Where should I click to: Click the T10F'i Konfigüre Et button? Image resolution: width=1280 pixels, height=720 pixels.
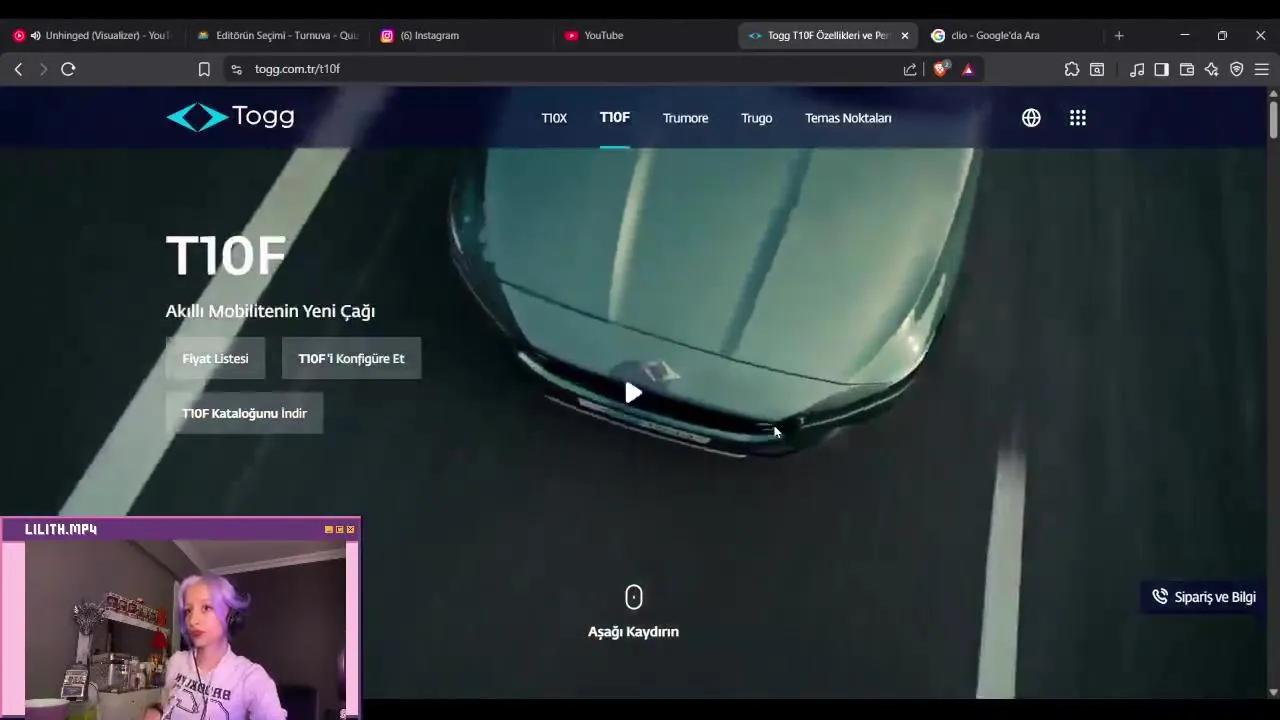(x=351, y=358)
